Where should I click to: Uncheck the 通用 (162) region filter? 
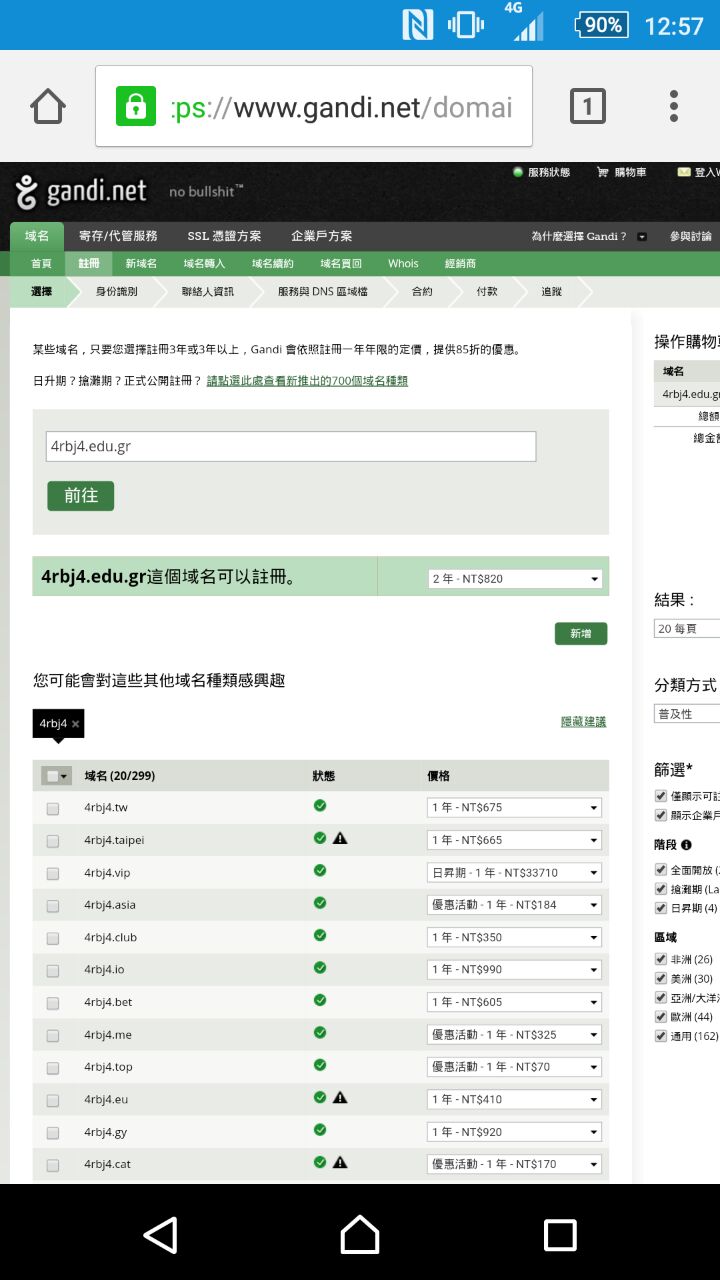660,1036
